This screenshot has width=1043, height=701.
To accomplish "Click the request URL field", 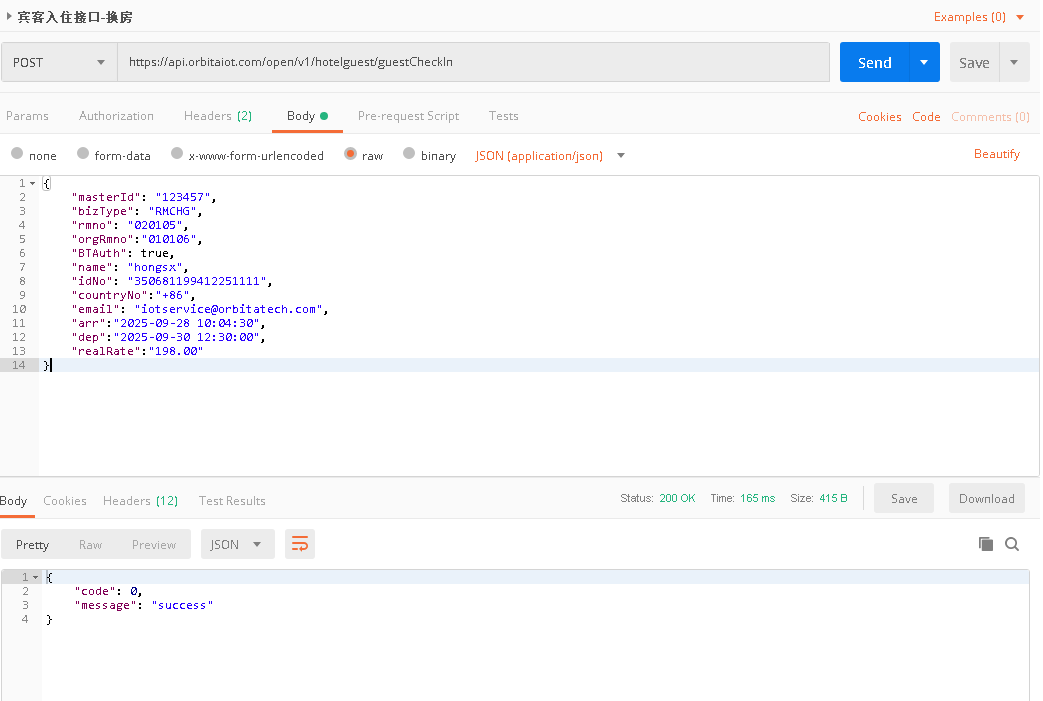I will pos(473,62).
